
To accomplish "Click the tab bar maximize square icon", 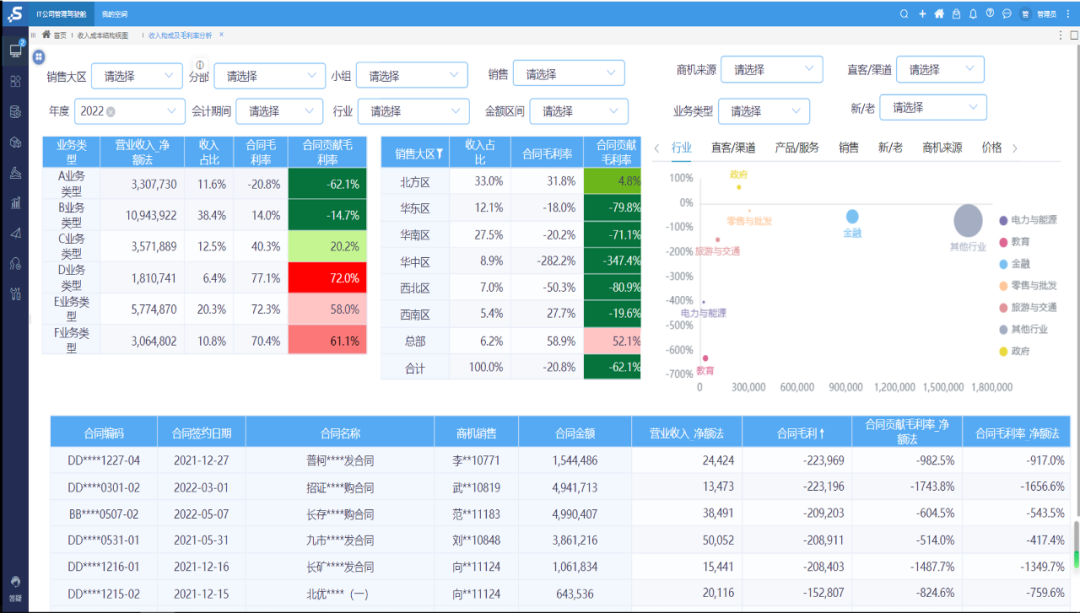I will click(x=1074, y=35).
